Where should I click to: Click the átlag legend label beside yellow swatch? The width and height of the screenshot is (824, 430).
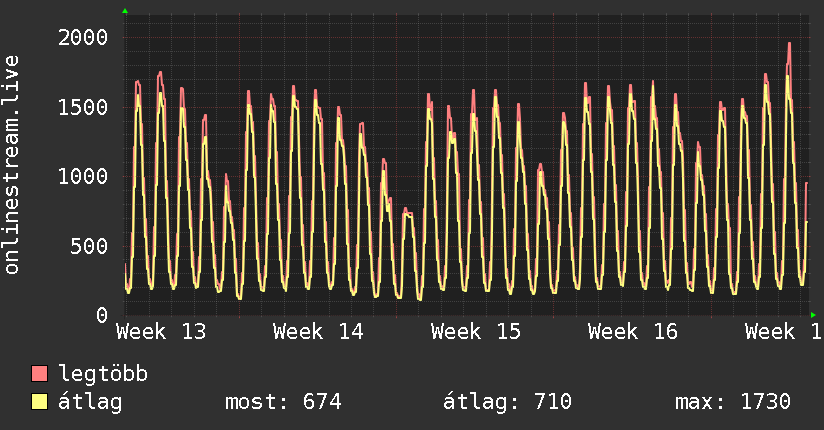pos(90,402)
